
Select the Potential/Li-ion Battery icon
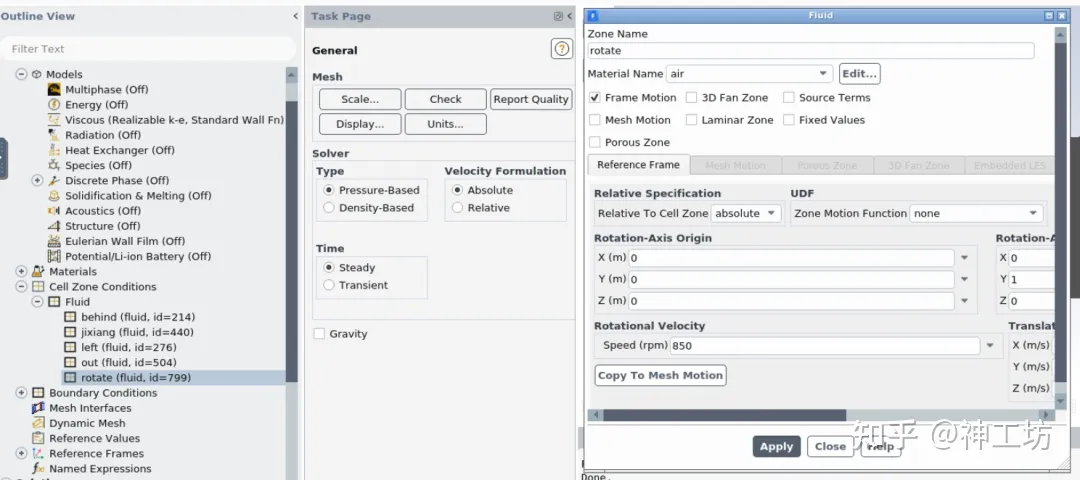54,256
